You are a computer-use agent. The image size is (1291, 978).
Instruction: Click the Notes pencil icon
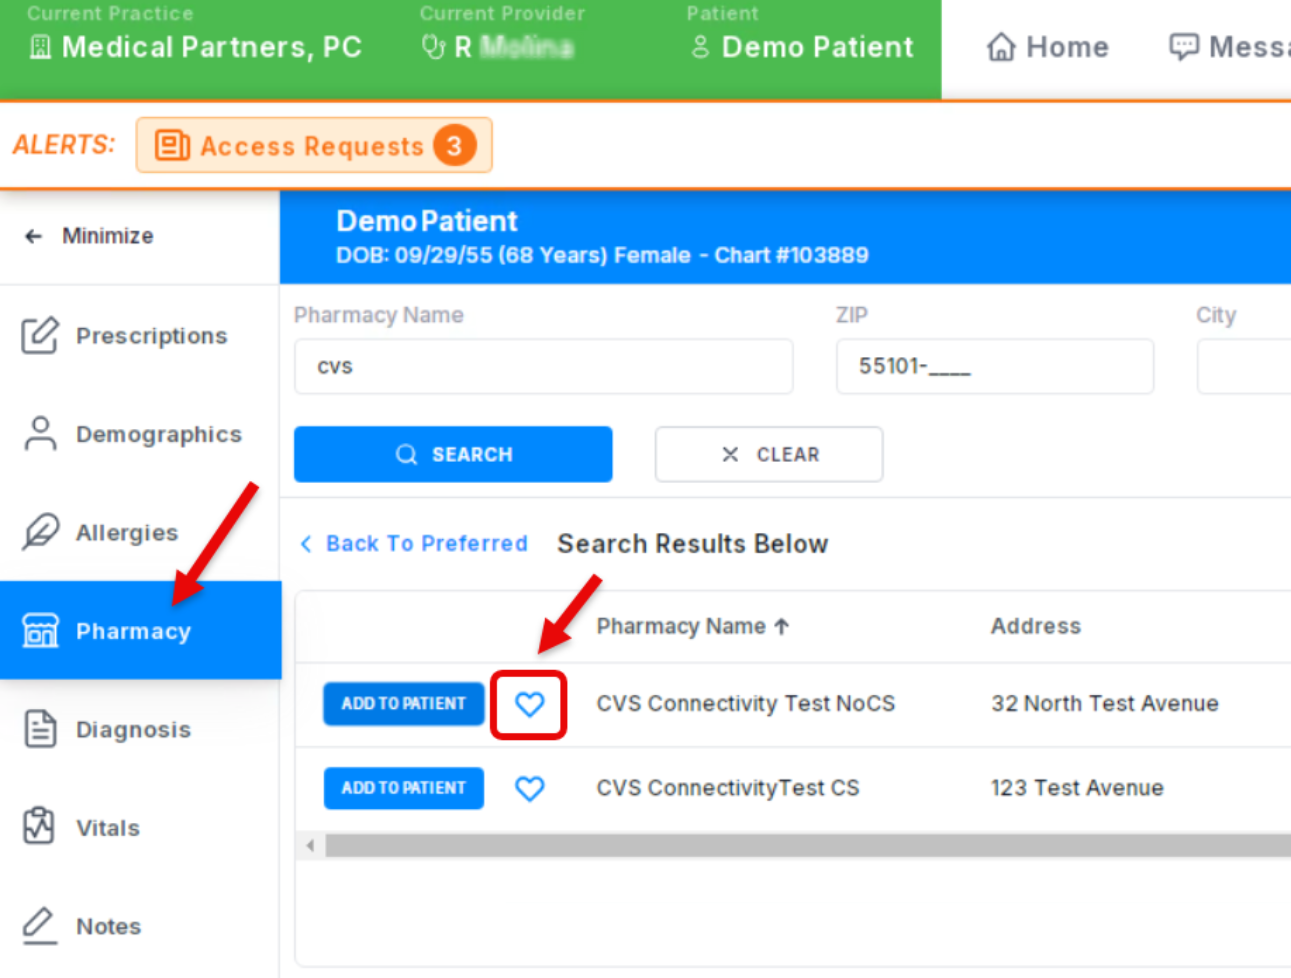click(x=39, y=925)
